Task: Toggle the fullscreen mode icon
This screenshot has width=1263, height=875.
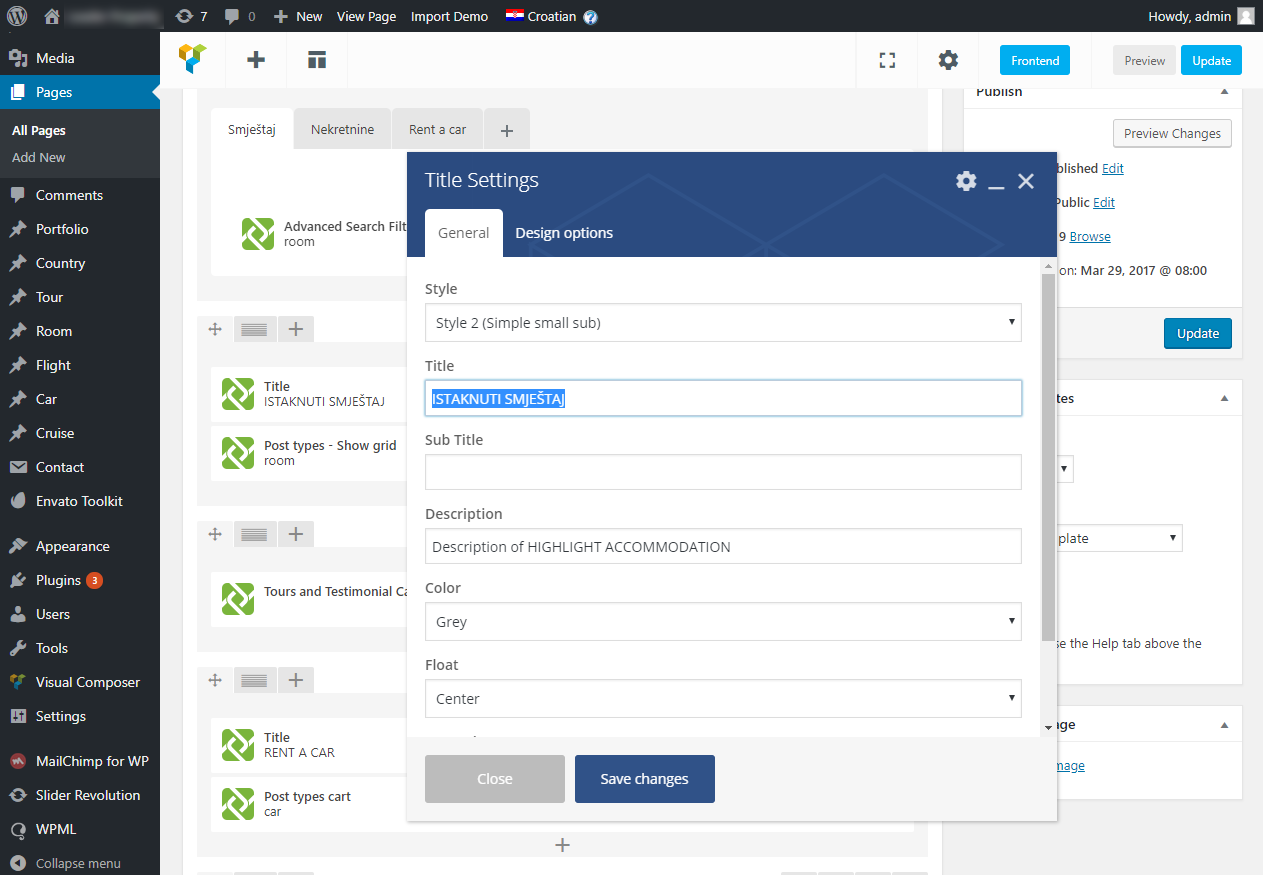Action: click(887, 60)
